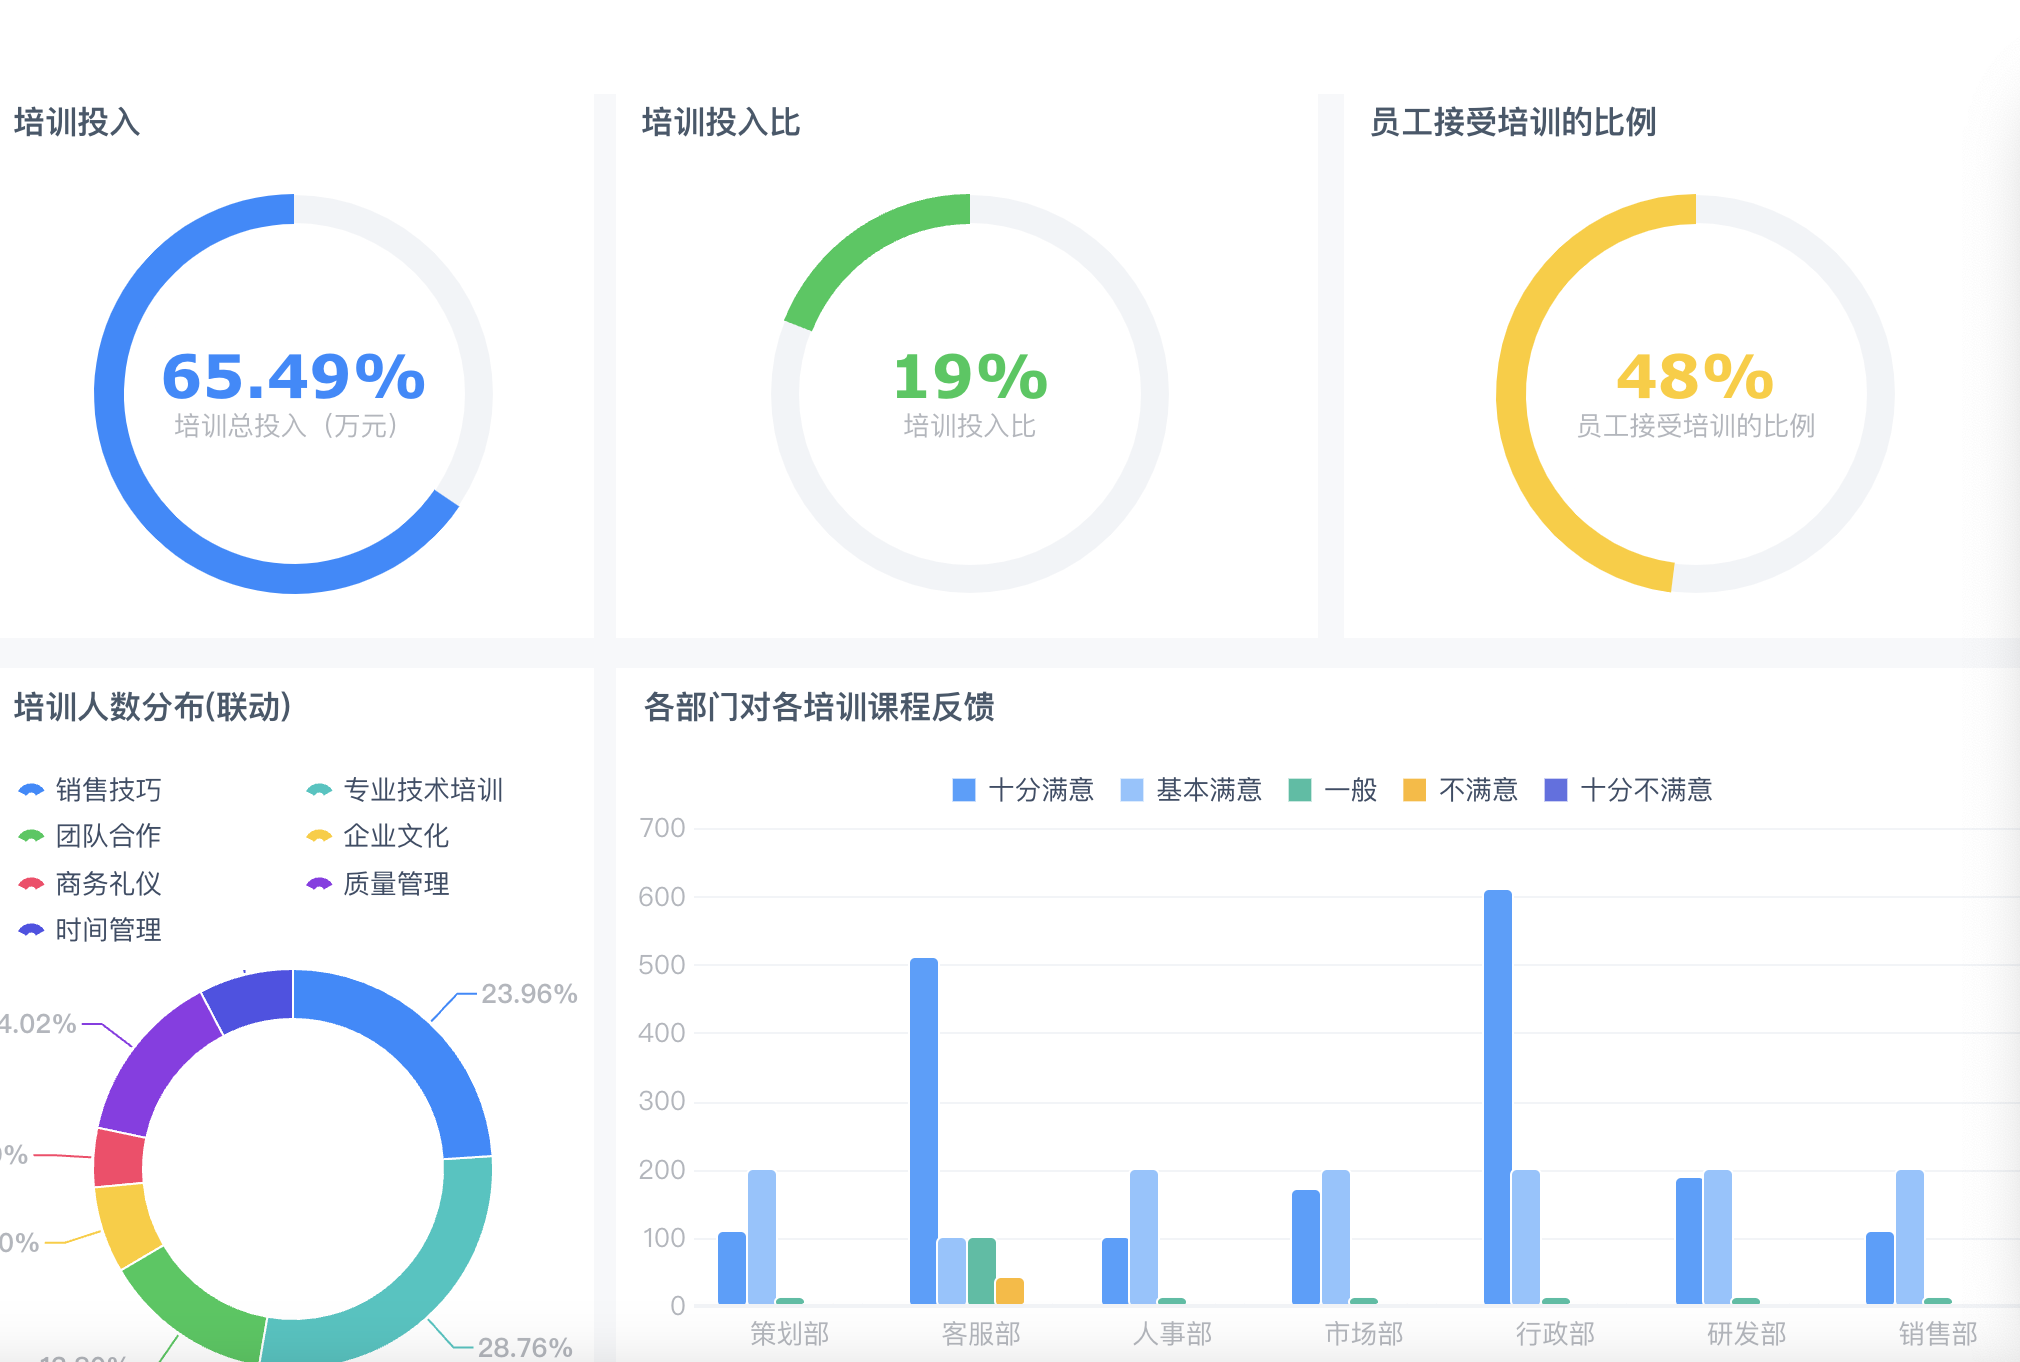The image size is (2020, 1362).
Task: Click the 客服部 green 一般 bar
Action: (982, 1271)
